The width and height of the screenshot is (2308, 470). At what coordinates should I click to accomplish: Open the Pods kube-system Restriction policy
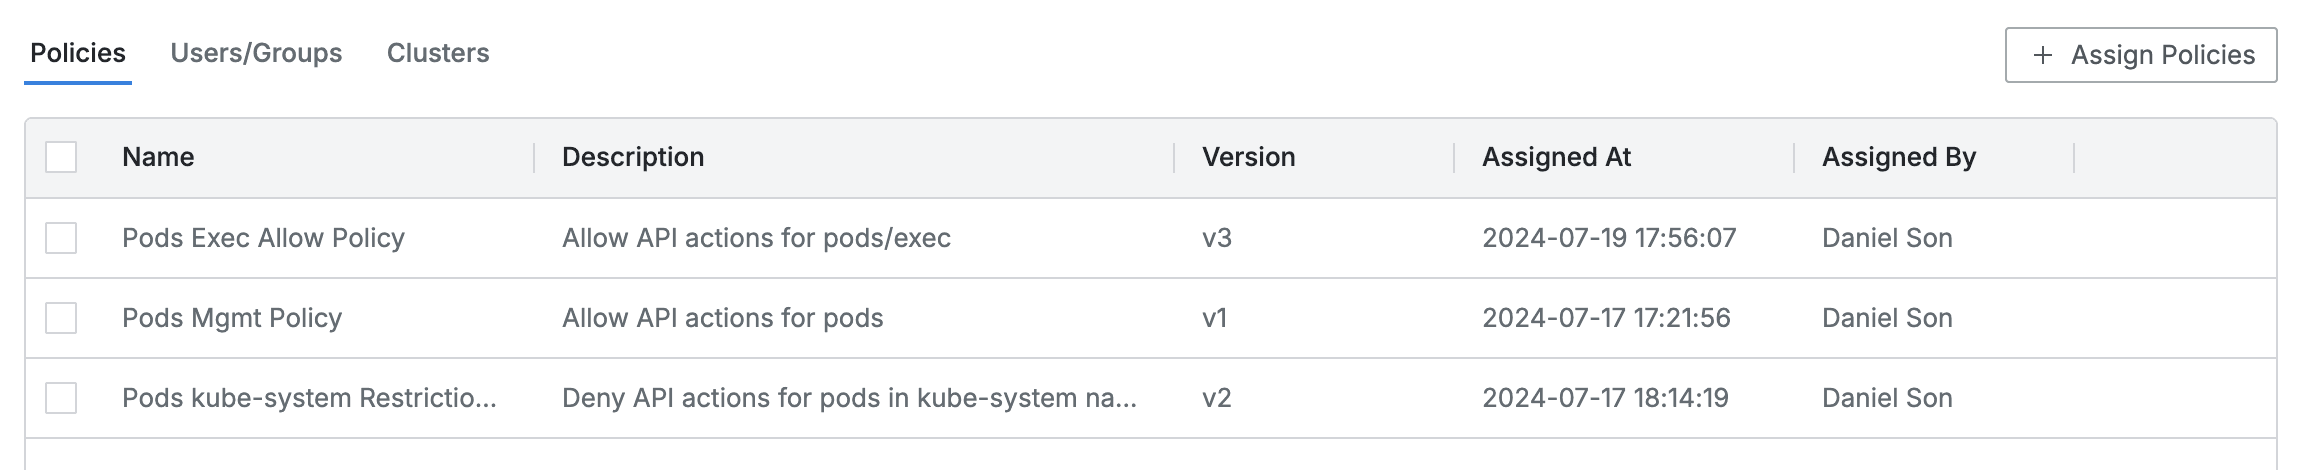pyautogui.click(x=309, y=398)
